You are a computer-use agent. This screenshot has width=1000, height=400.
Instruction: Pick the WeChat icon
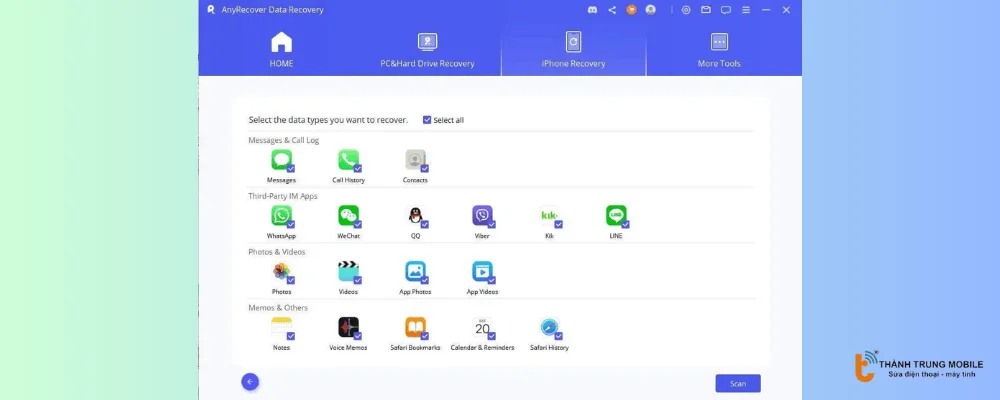click(348, 215)
